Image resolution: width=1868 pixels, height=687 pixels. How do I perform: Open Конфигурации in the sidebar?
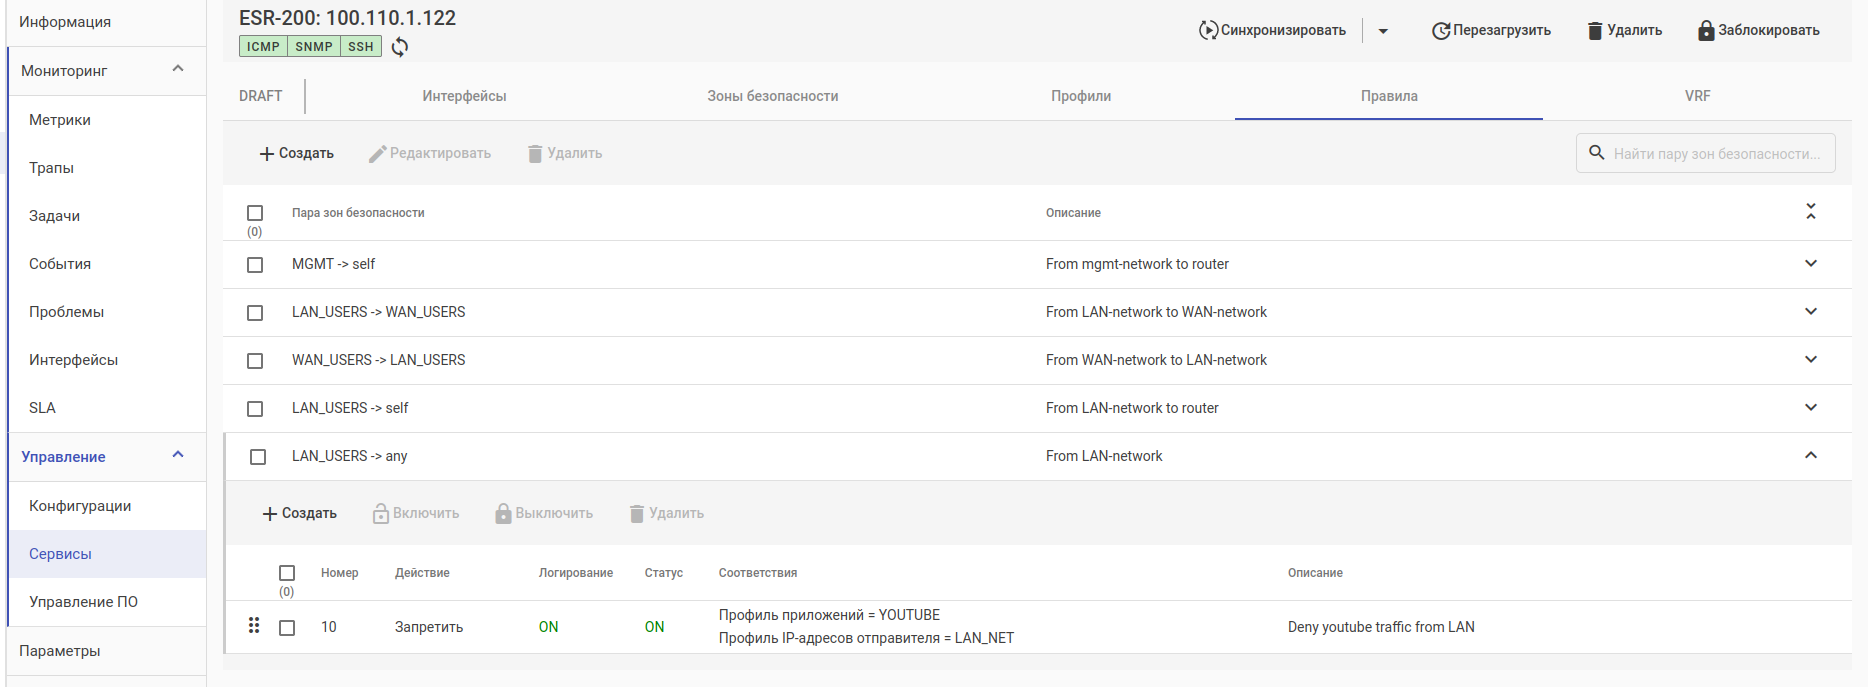pyautogui.click(x=80, y=506)
